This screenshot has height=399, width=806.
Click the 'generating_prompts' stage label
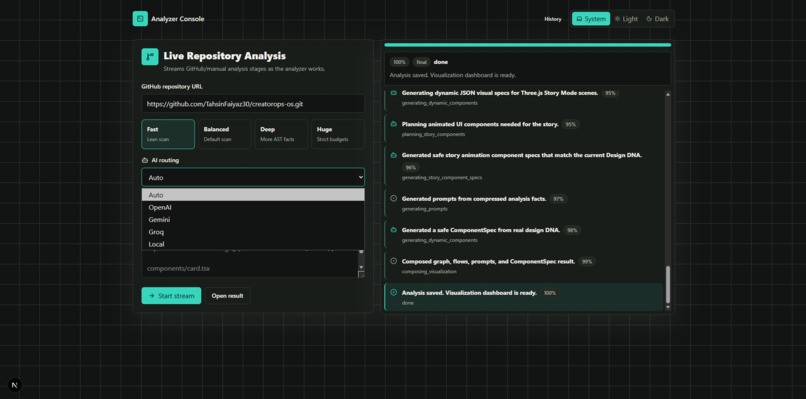tap(425, 209)
